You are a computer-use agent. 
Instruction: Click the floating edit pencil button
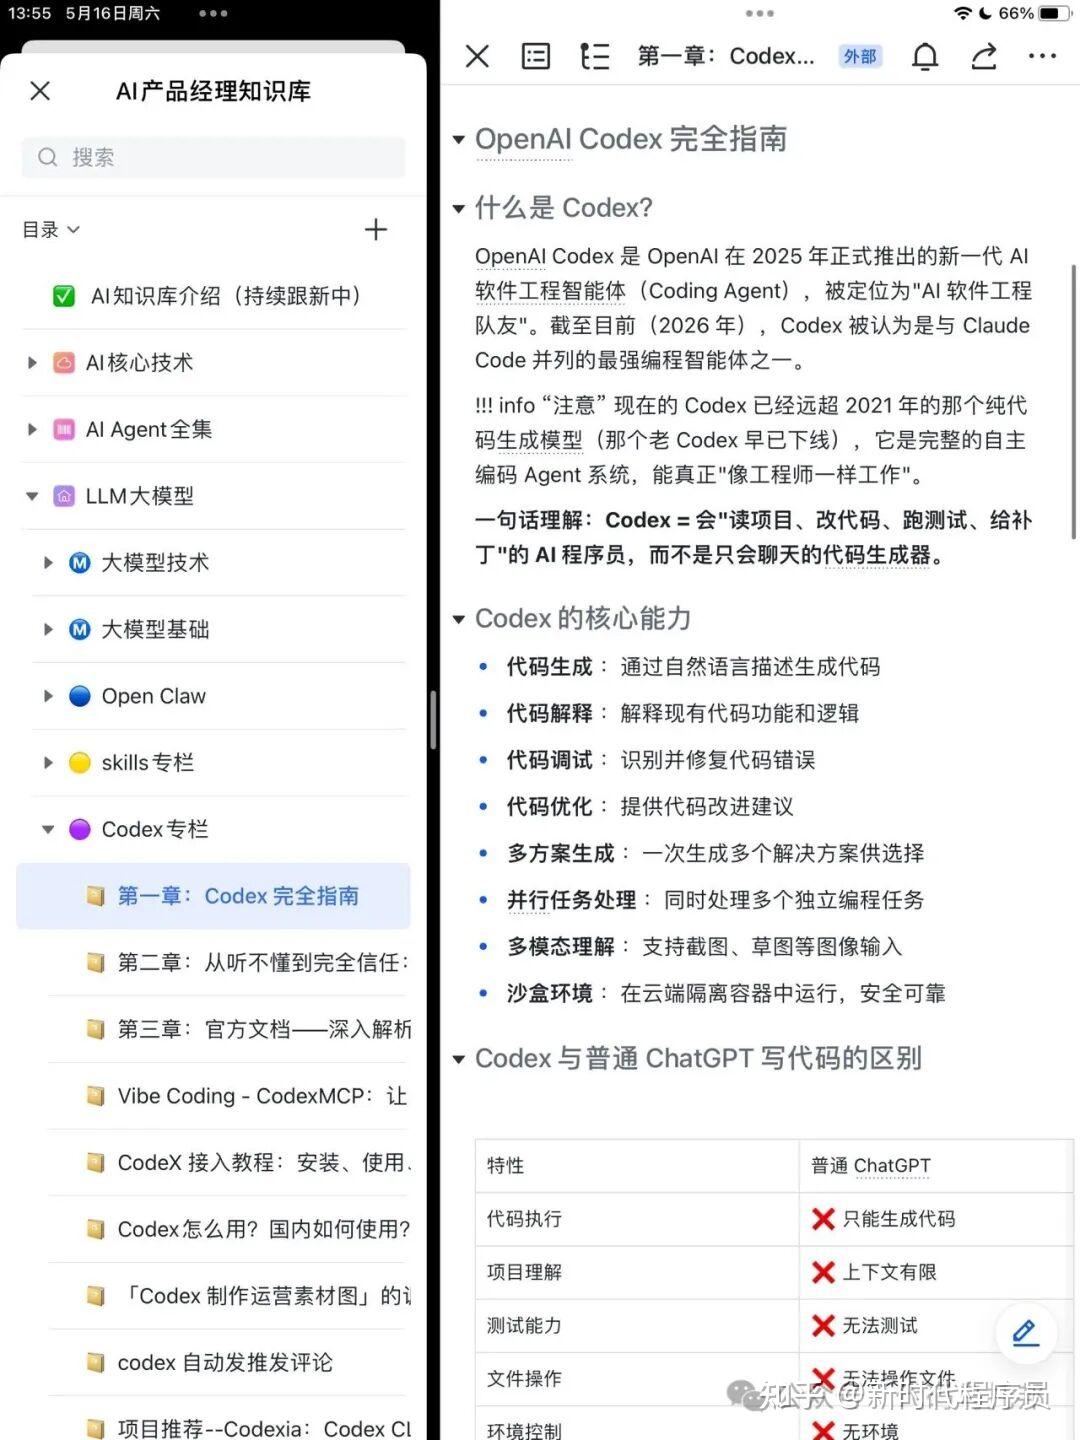[1026, 1332]
